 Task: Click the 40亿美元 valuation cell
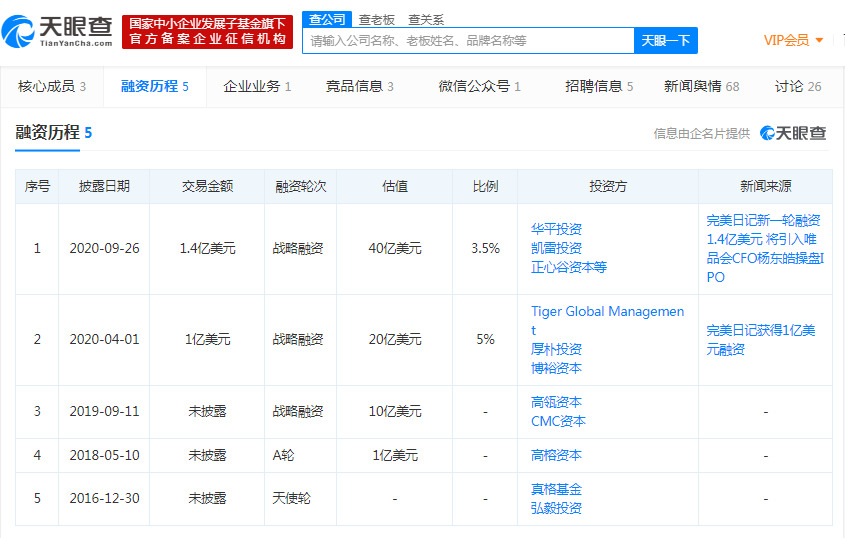point(395,249)
